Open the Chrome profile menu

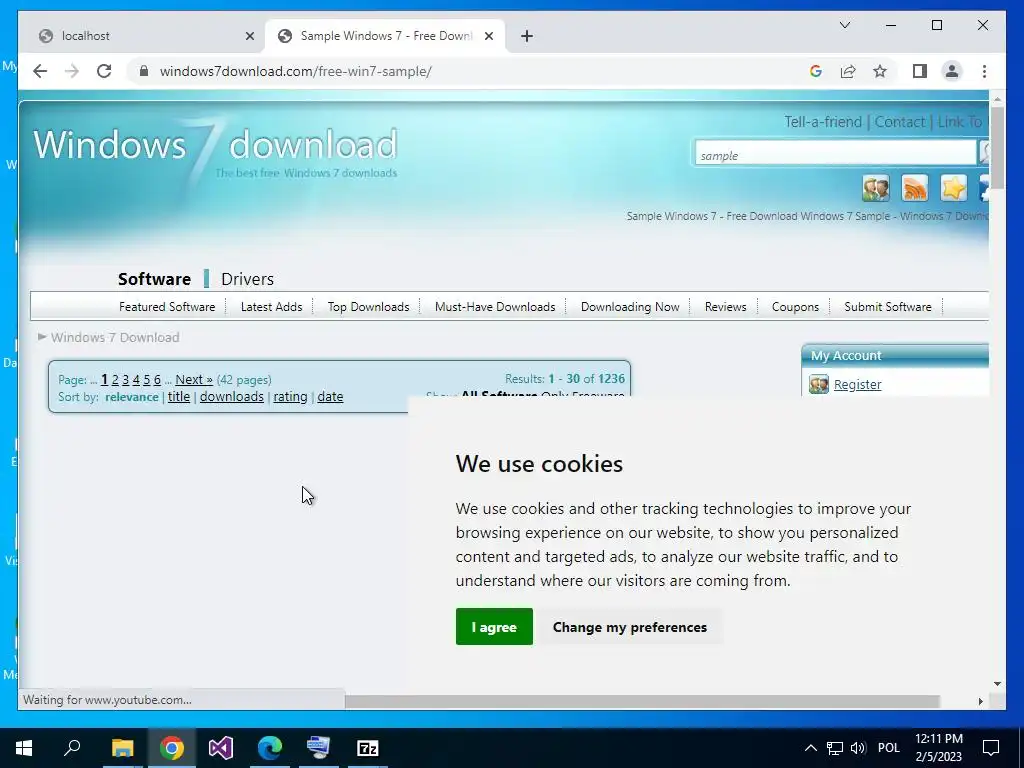(x=952, y=71)
